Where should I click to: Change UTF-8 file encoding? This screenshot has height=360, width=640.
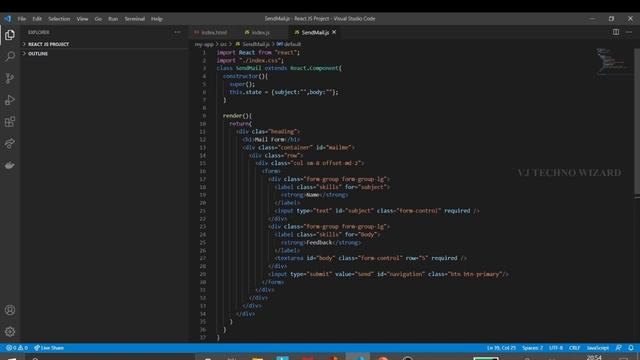[556, 348]
